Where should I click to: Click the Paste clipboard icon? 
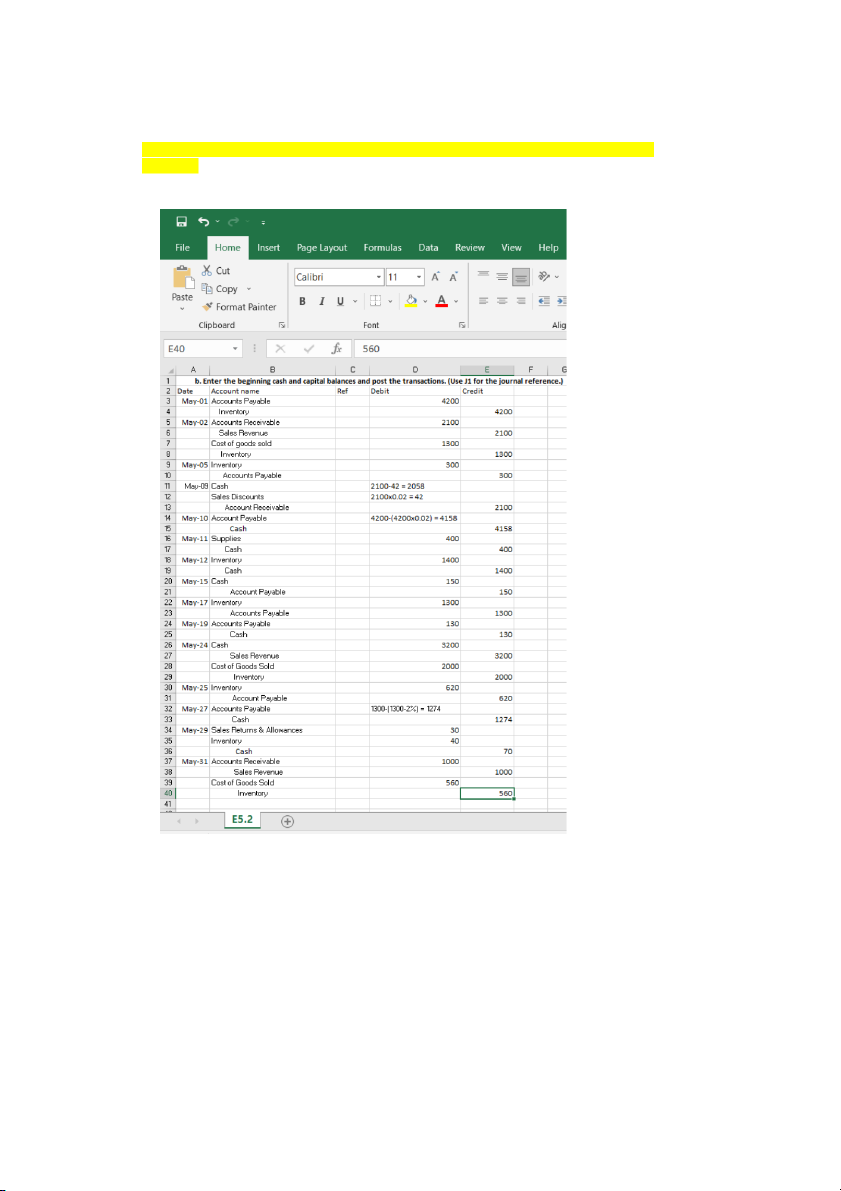(x=182, y=280)
